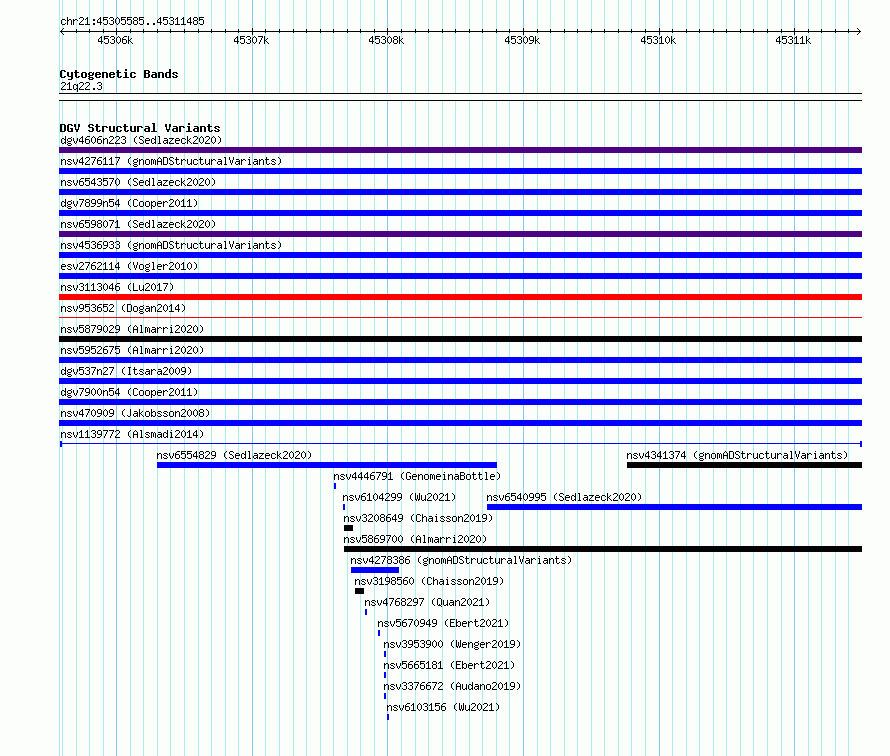Click the 45308k ruler position label
Image resolution: width=890 pixels, height=756 pixels.
(386, 41)
